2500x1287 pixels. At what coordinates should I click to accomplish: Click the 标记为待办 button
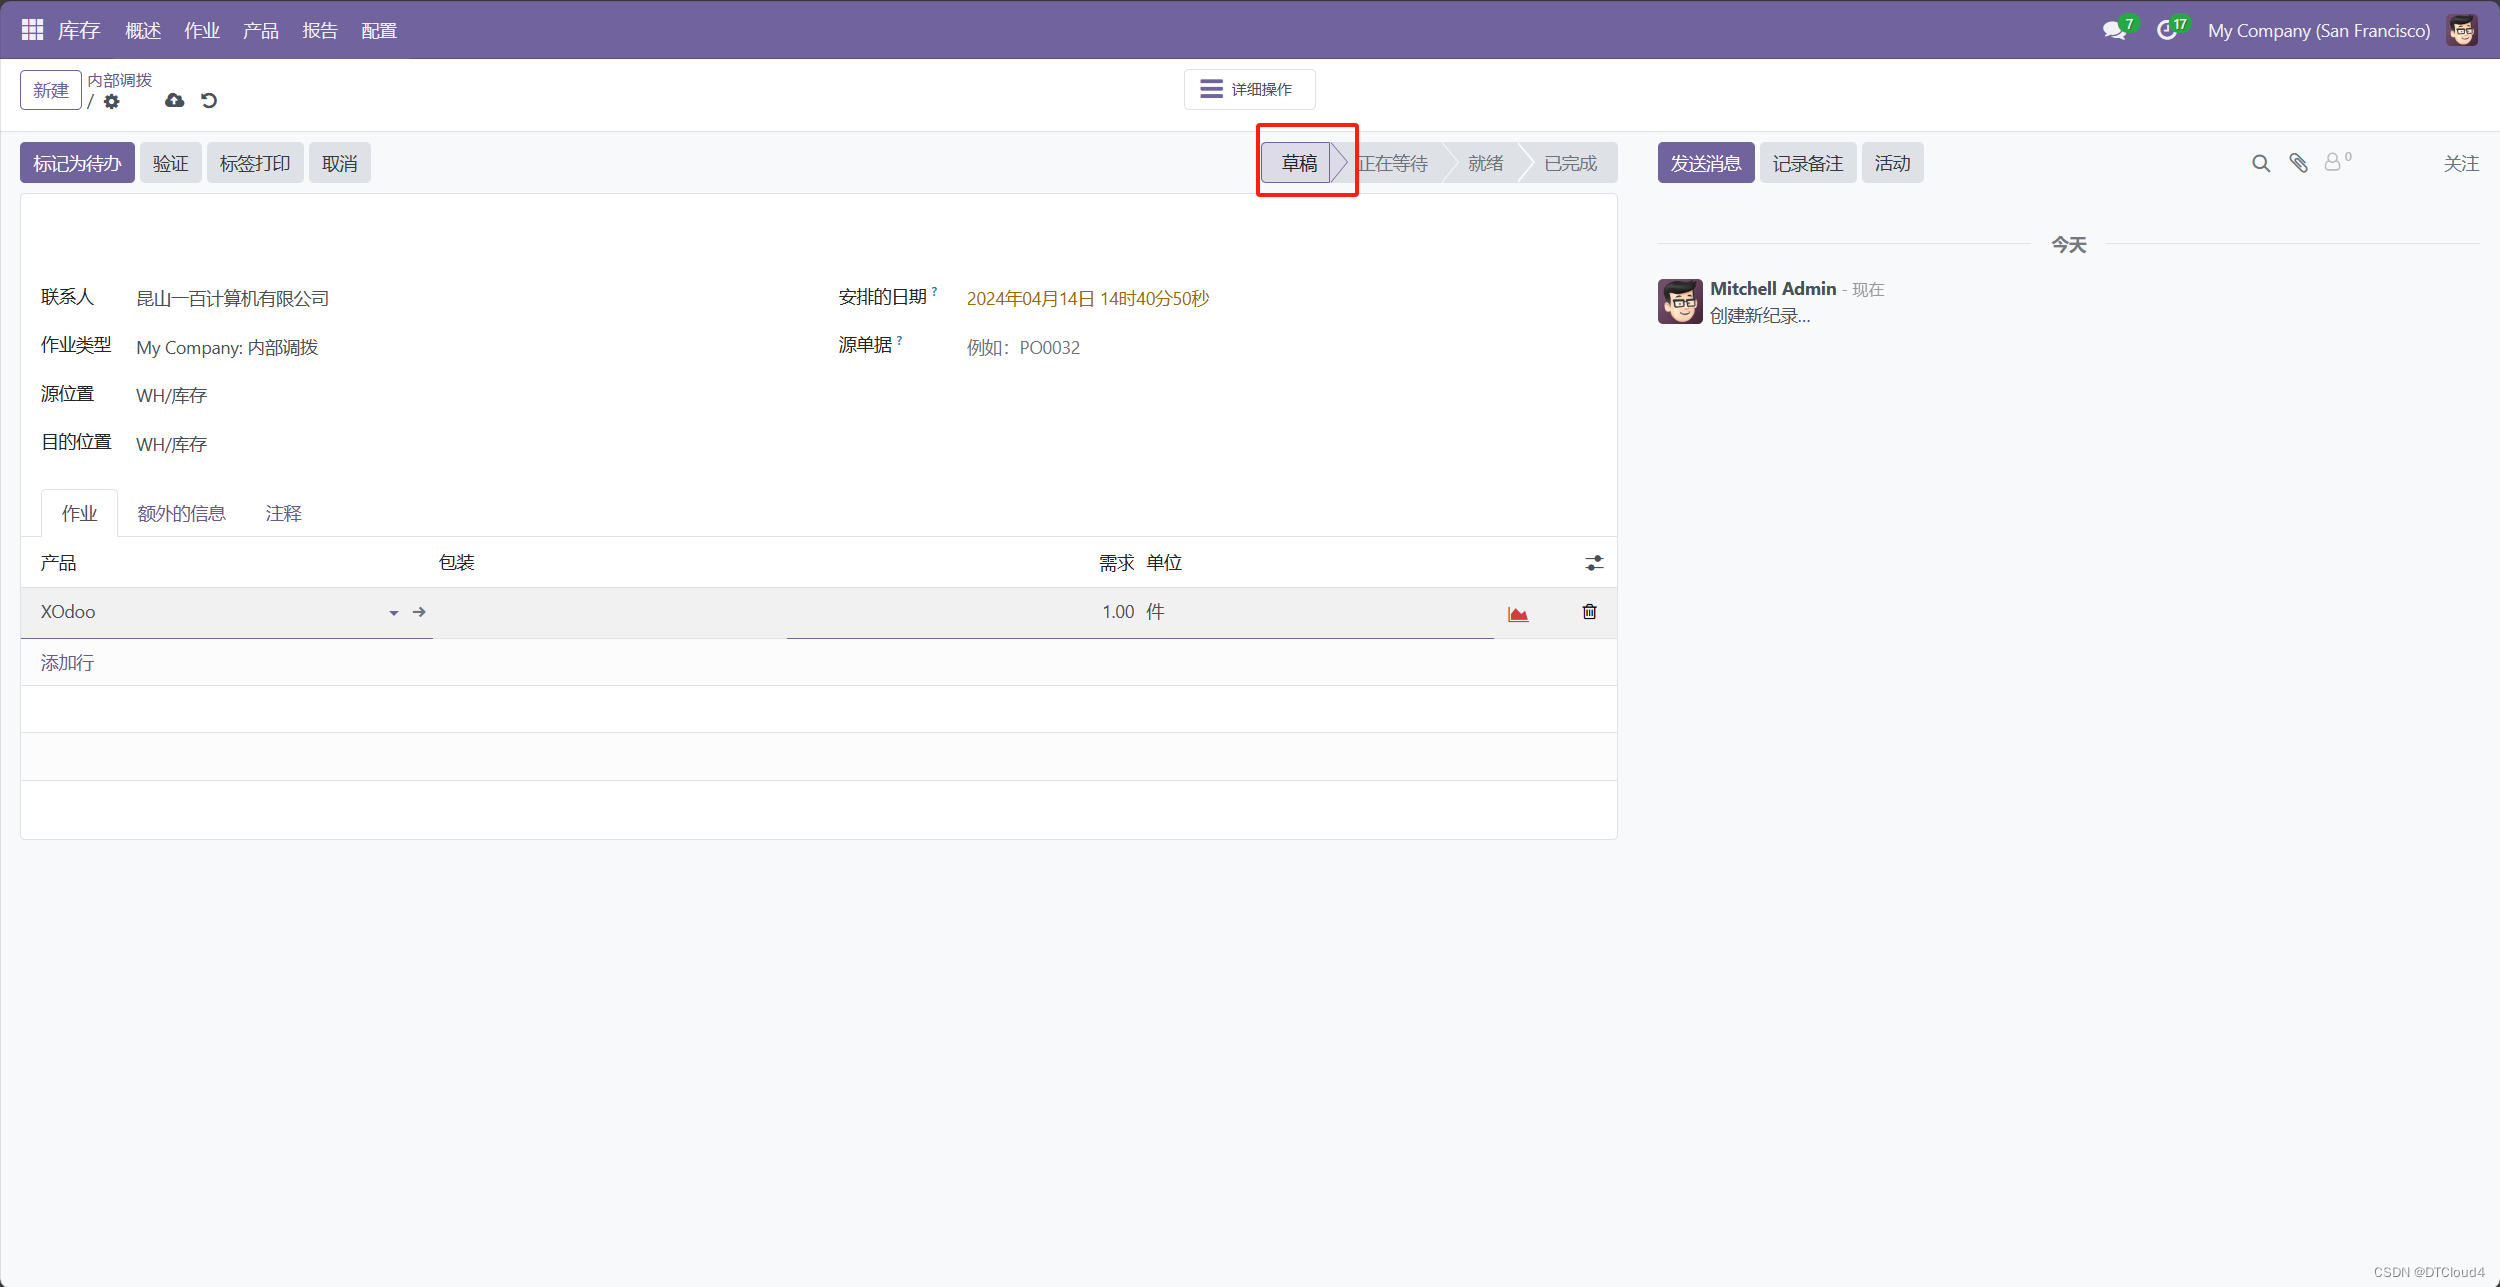(77, 163)
